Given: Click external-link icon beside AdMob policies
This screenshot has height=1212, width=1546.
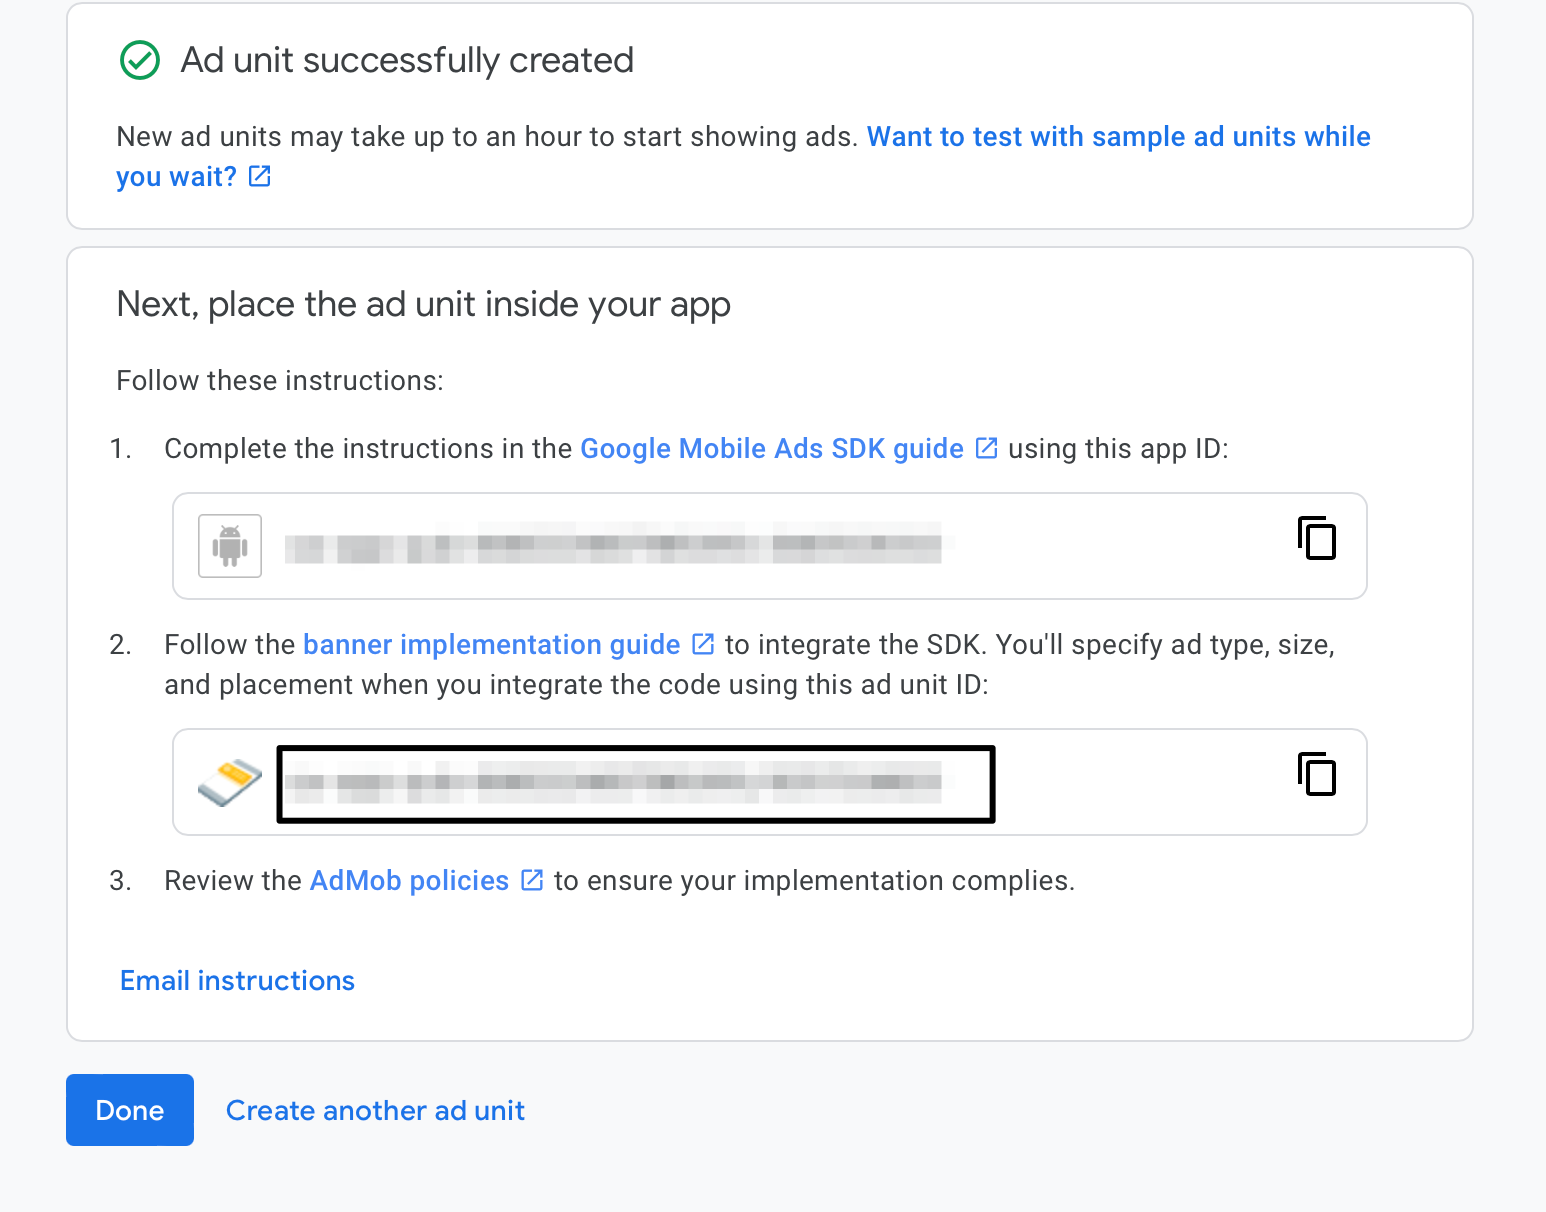Looking at the screenshot, I should tap(533, 880).
